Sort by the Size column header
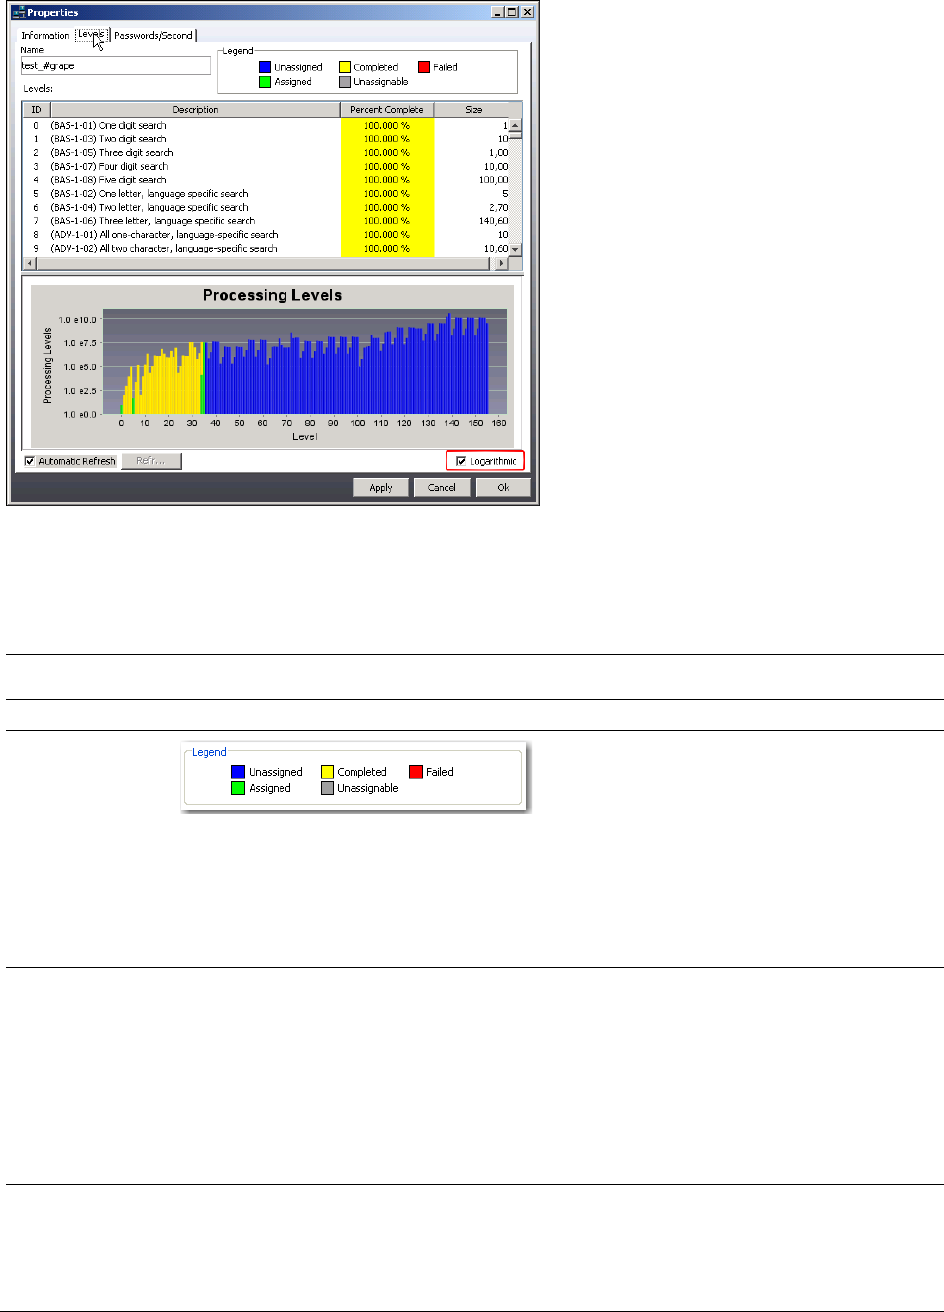 (x=473, y=110)
